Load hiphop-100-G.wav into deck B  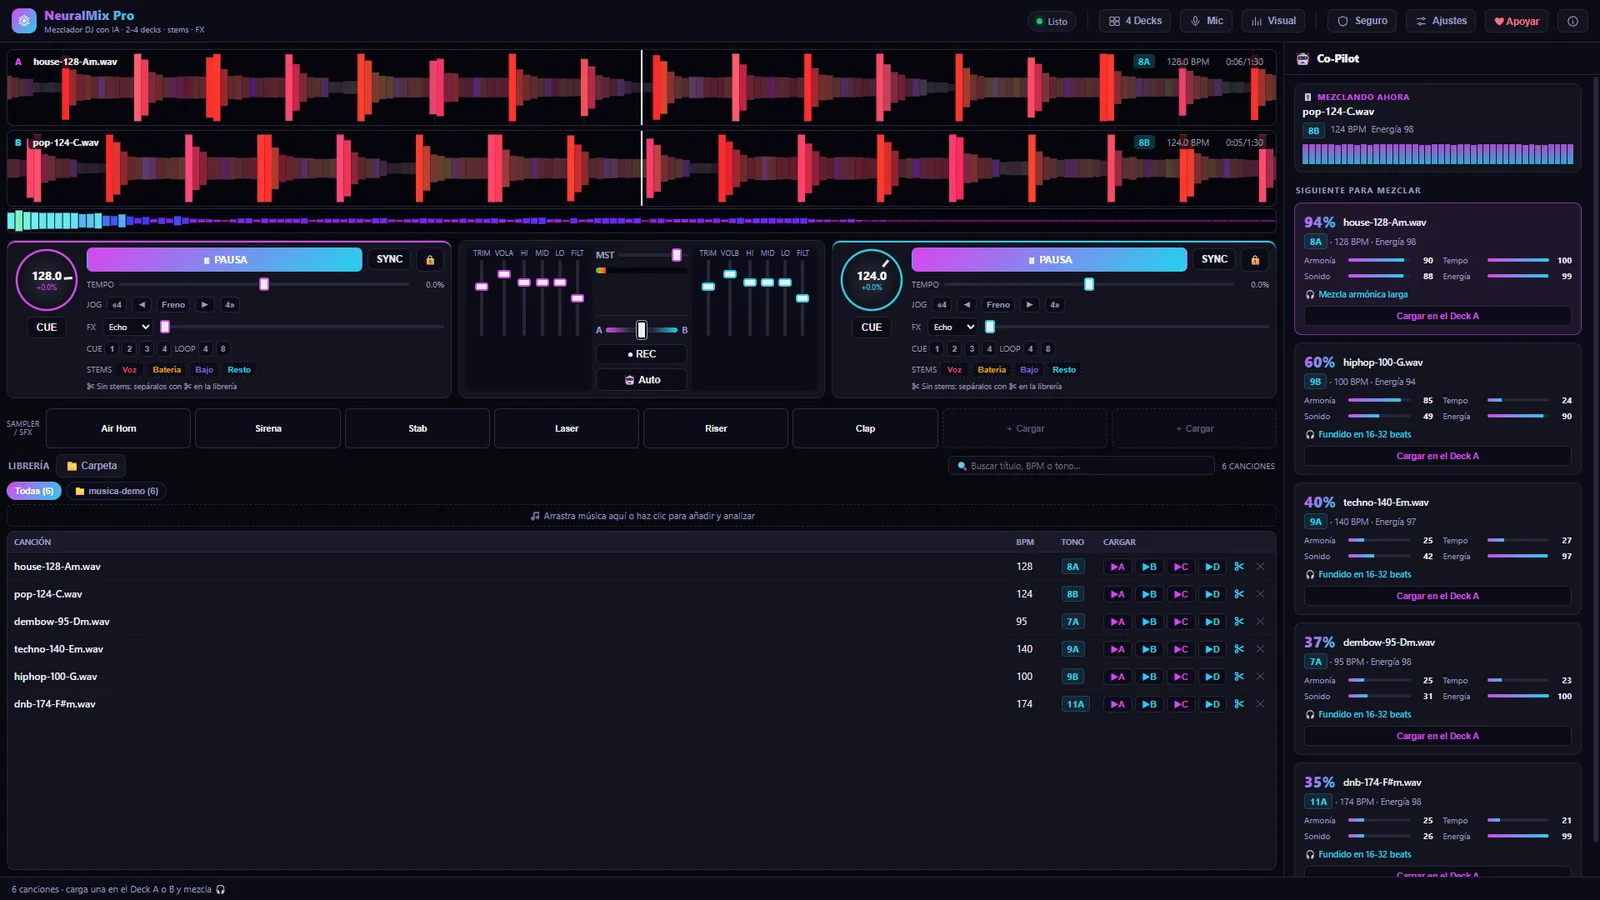(1149, 677)
